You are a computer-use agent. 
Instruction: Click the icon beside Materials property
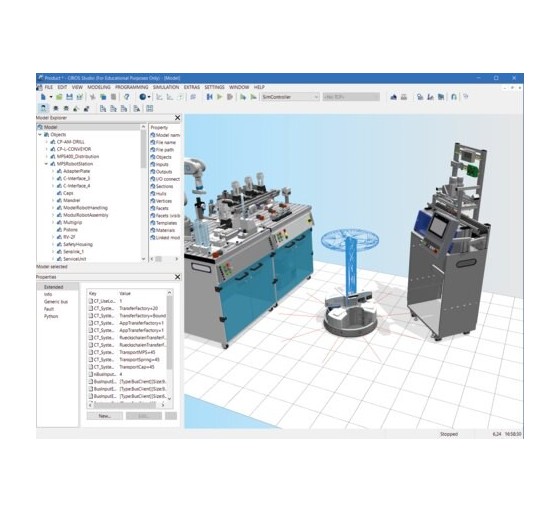click(152, 230)
